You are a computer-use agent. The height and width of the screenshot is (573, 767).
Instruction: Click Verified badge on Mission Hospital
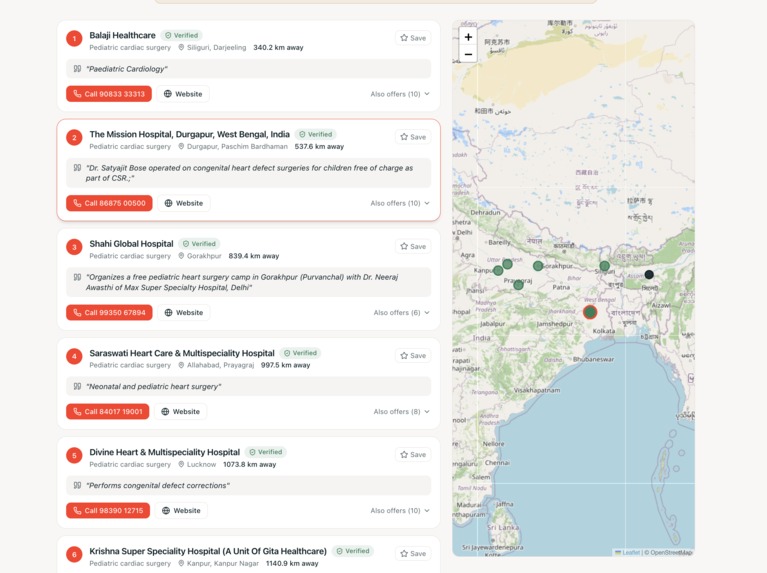point(316,134)
